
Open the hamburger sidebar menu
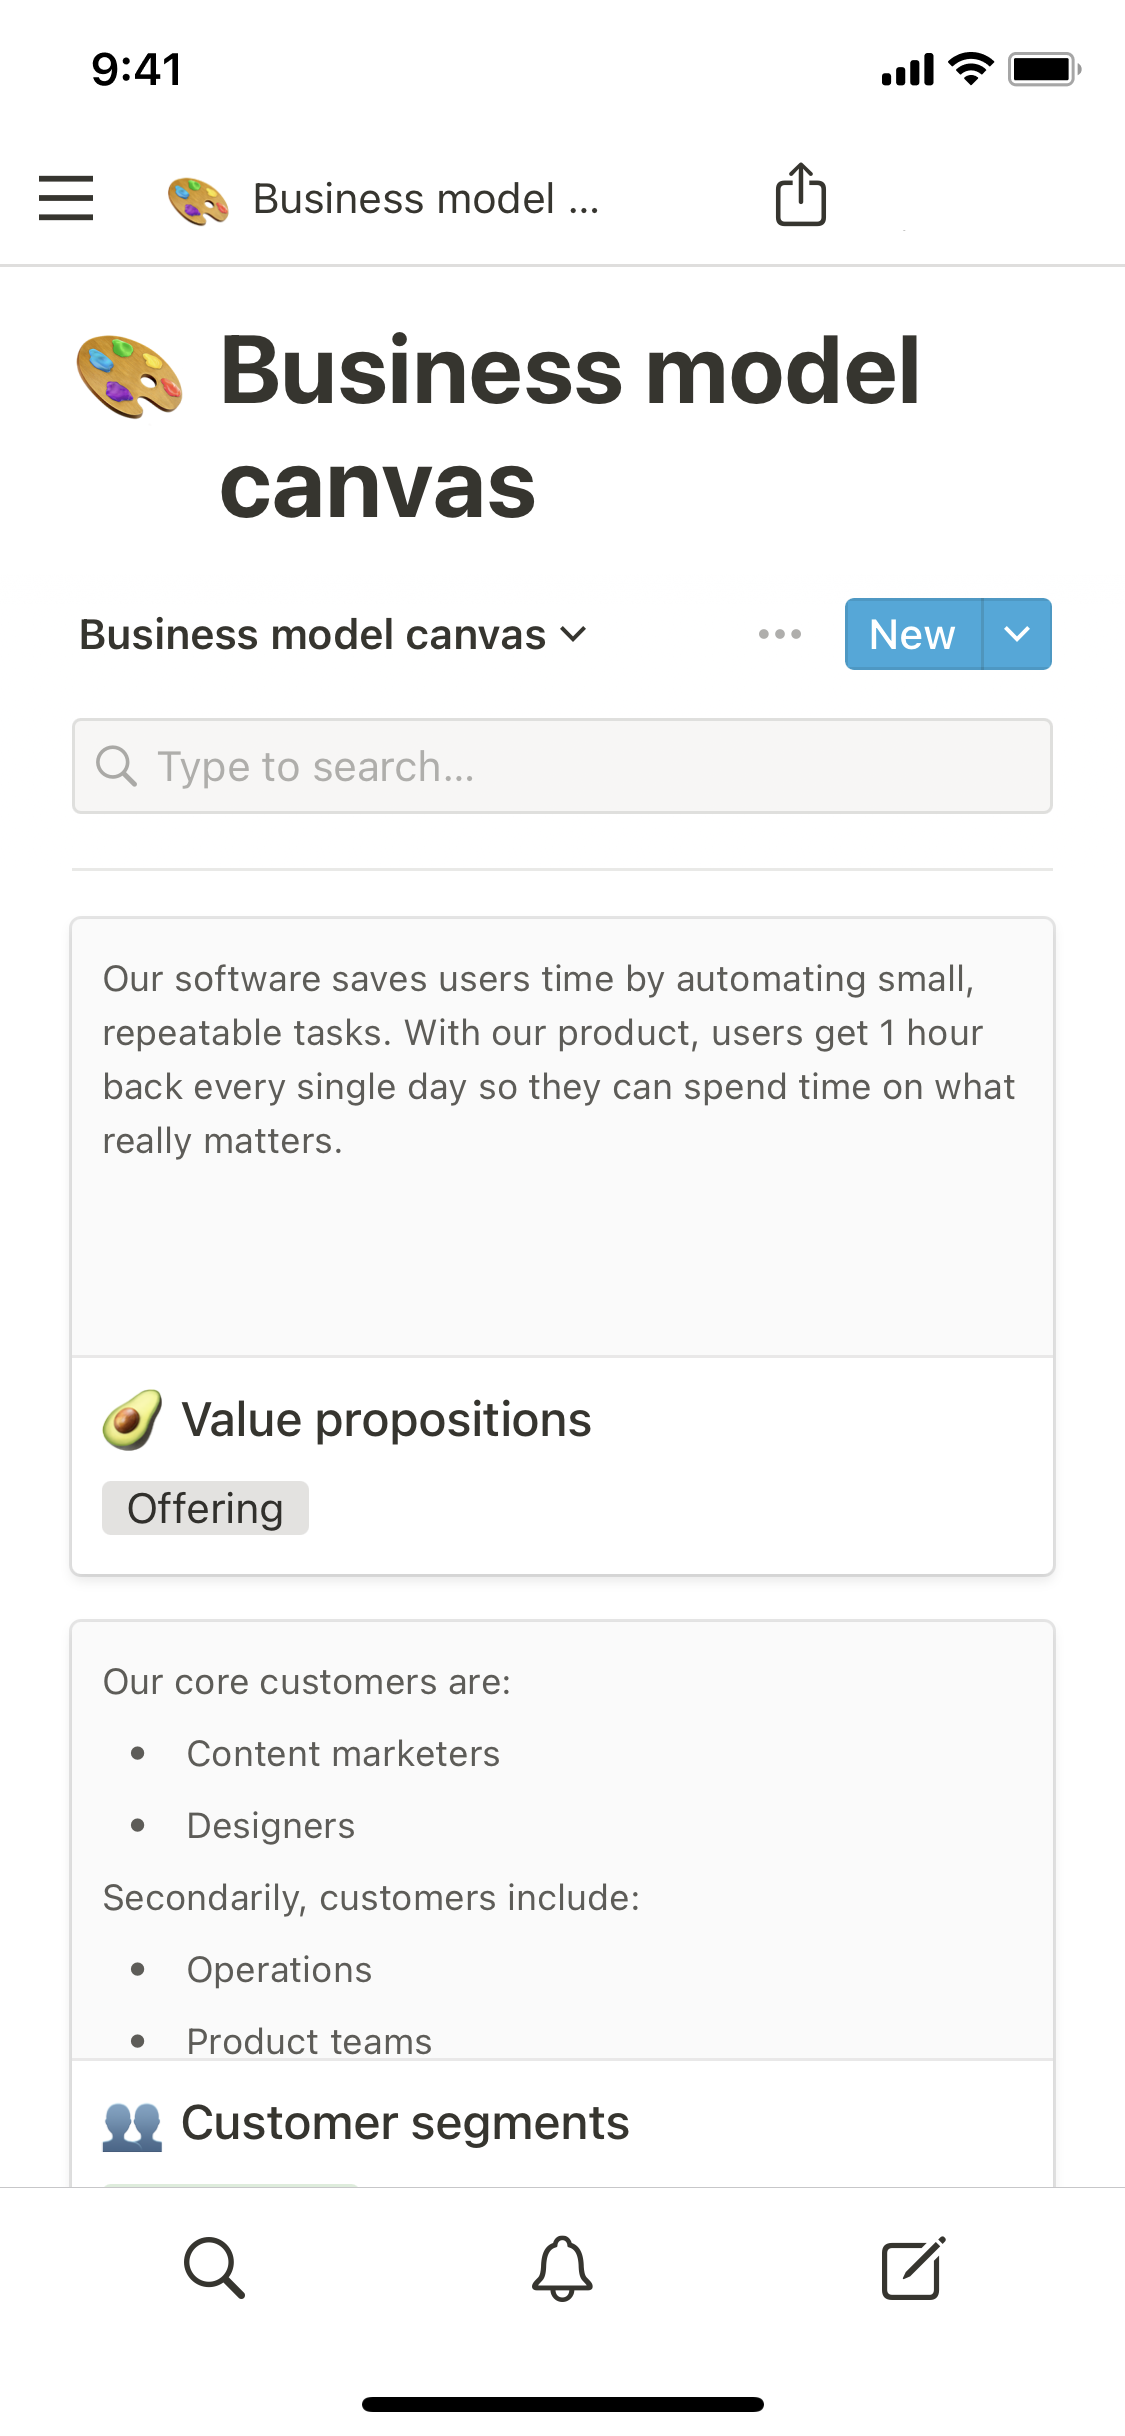point(66,197)
